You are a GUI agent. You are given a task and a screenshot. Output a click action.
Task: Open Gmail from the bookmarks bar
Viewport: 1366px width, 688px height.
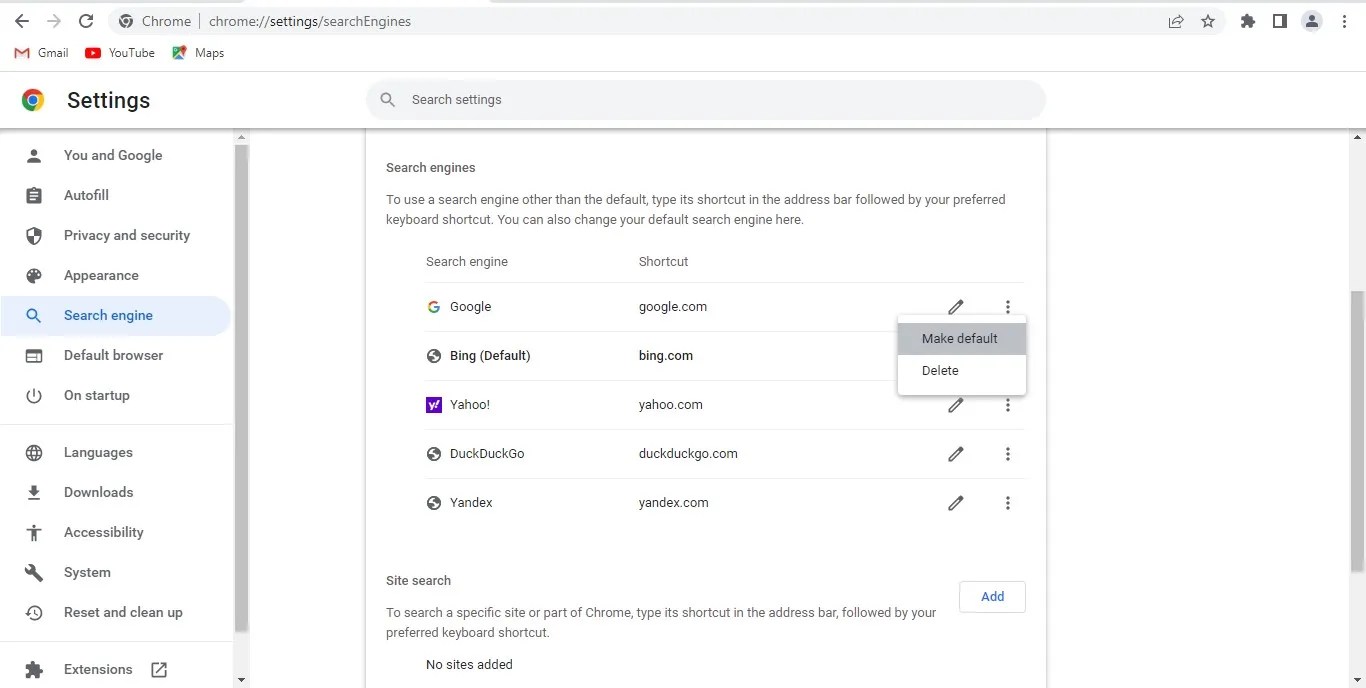40,52
